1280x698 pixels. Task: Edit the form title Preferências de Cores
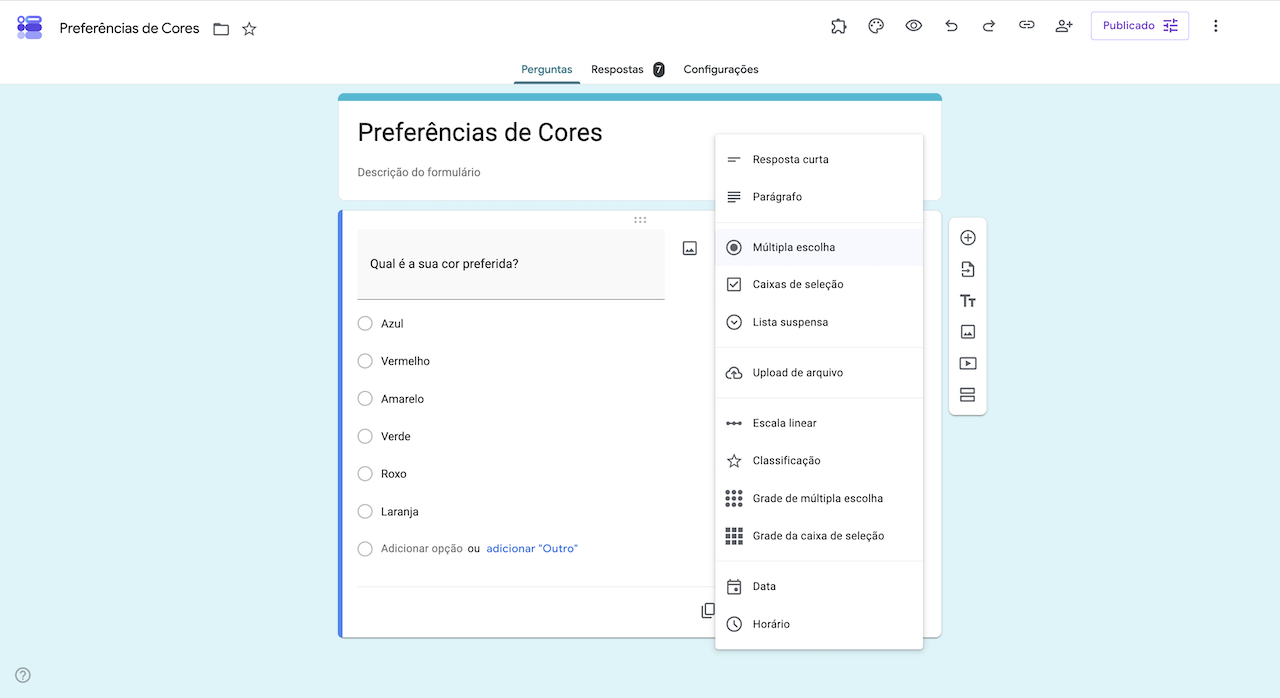click(480, 132)
